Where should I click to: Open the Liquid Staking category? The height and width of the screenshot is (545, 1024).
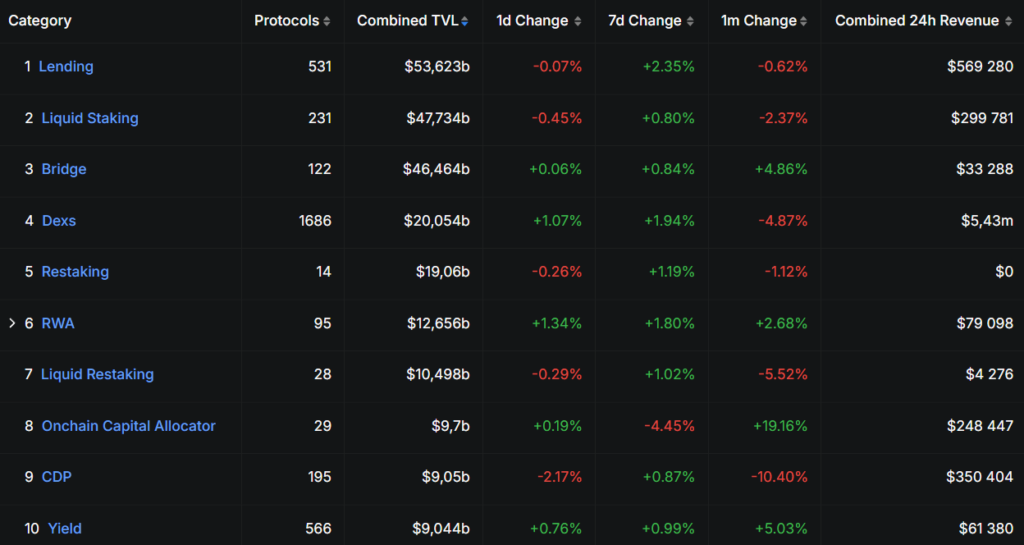point(90,118)
